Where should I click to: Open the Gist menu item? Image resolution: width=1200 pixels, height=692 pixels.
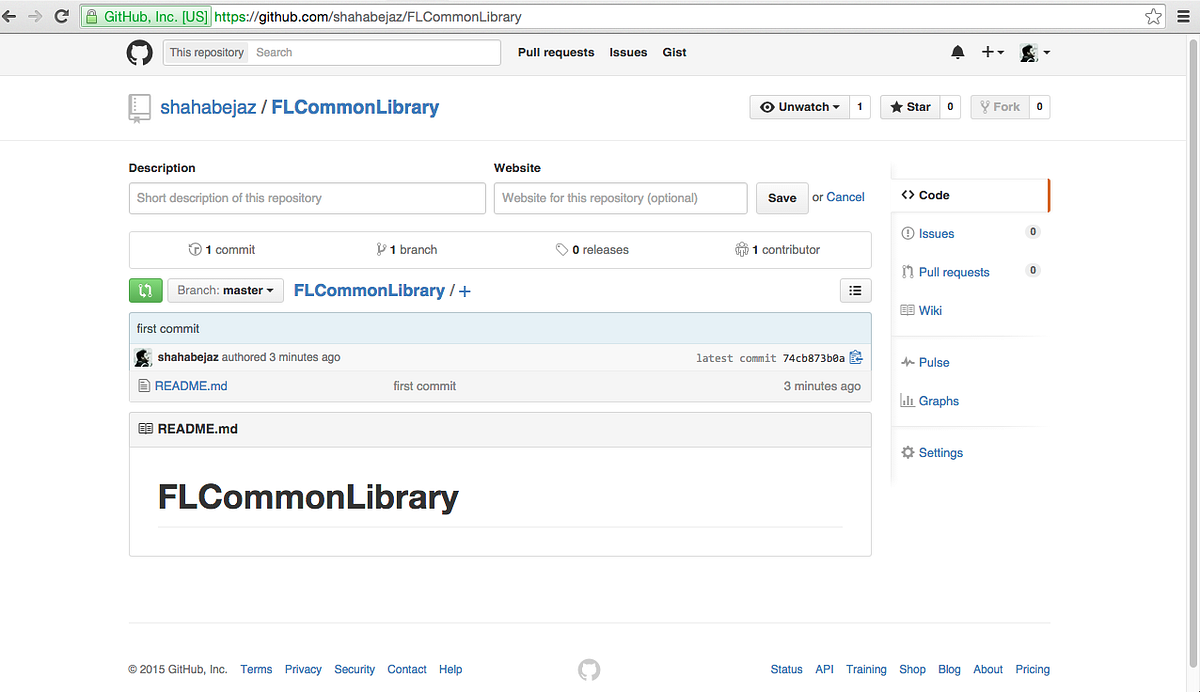pyautogui.click(x=674, y=52)
